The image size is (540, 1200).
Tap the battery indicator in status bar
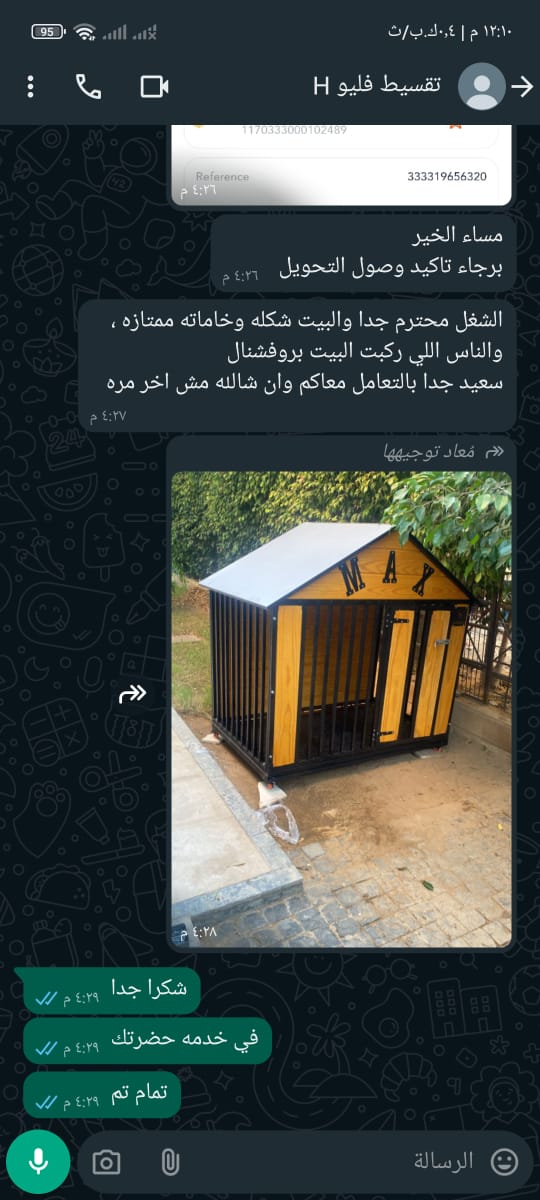pos(46,32)
